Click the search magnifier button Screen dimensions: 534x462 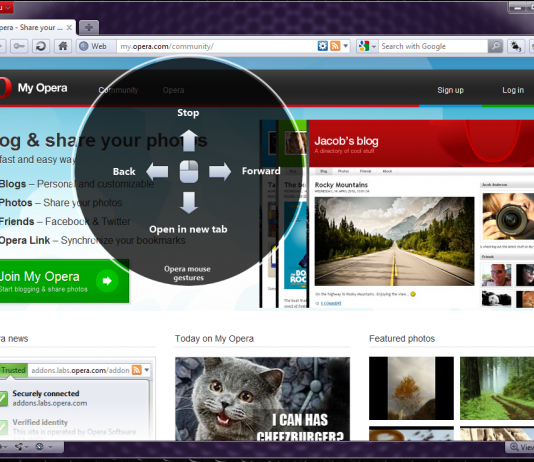point(495,46)
